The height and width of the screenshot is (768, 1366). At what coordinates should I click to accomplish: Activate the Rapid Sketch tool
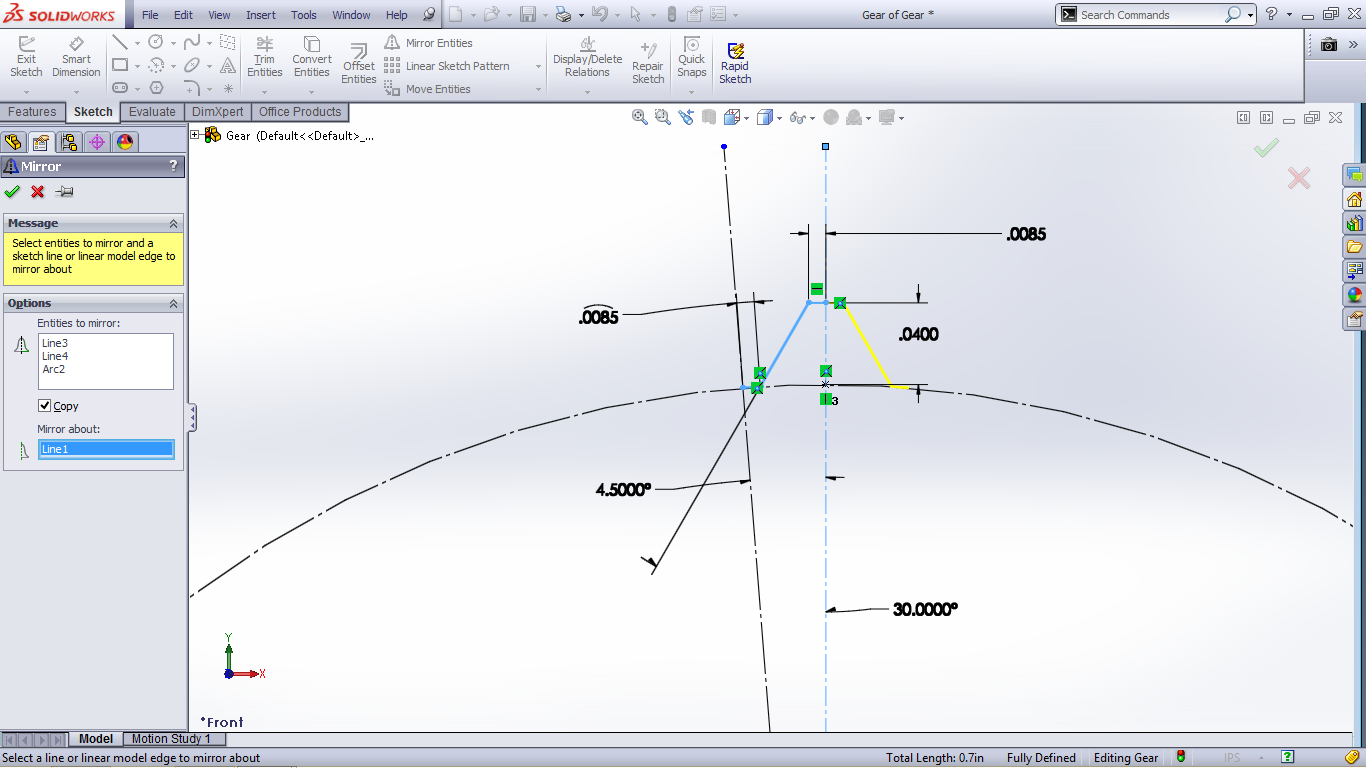pyautogui.click(x=735, y=63)
